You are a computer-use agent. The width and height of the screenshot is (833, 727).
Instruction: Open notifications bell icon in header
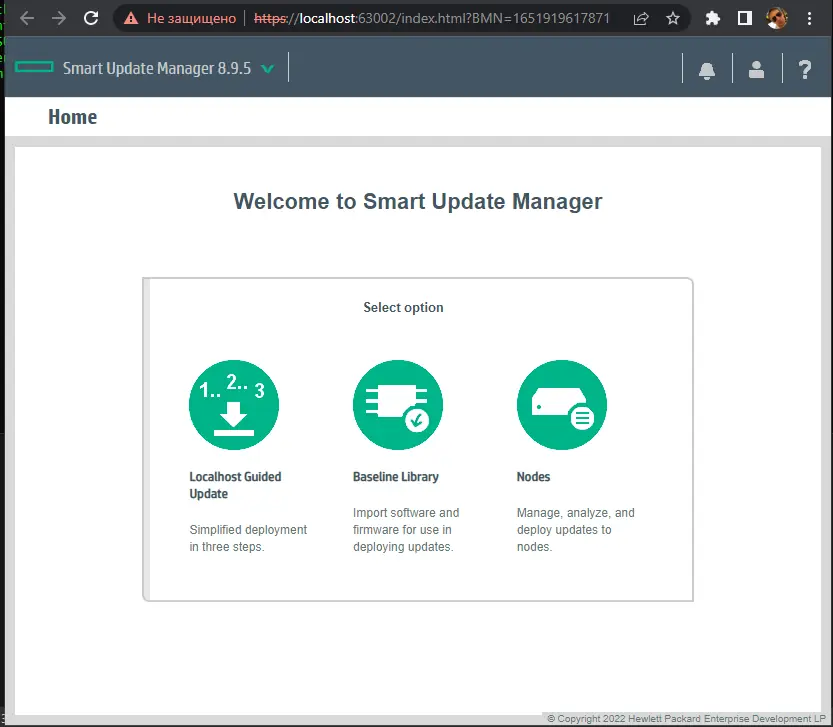pyautogui.click(x=707, y=70)
